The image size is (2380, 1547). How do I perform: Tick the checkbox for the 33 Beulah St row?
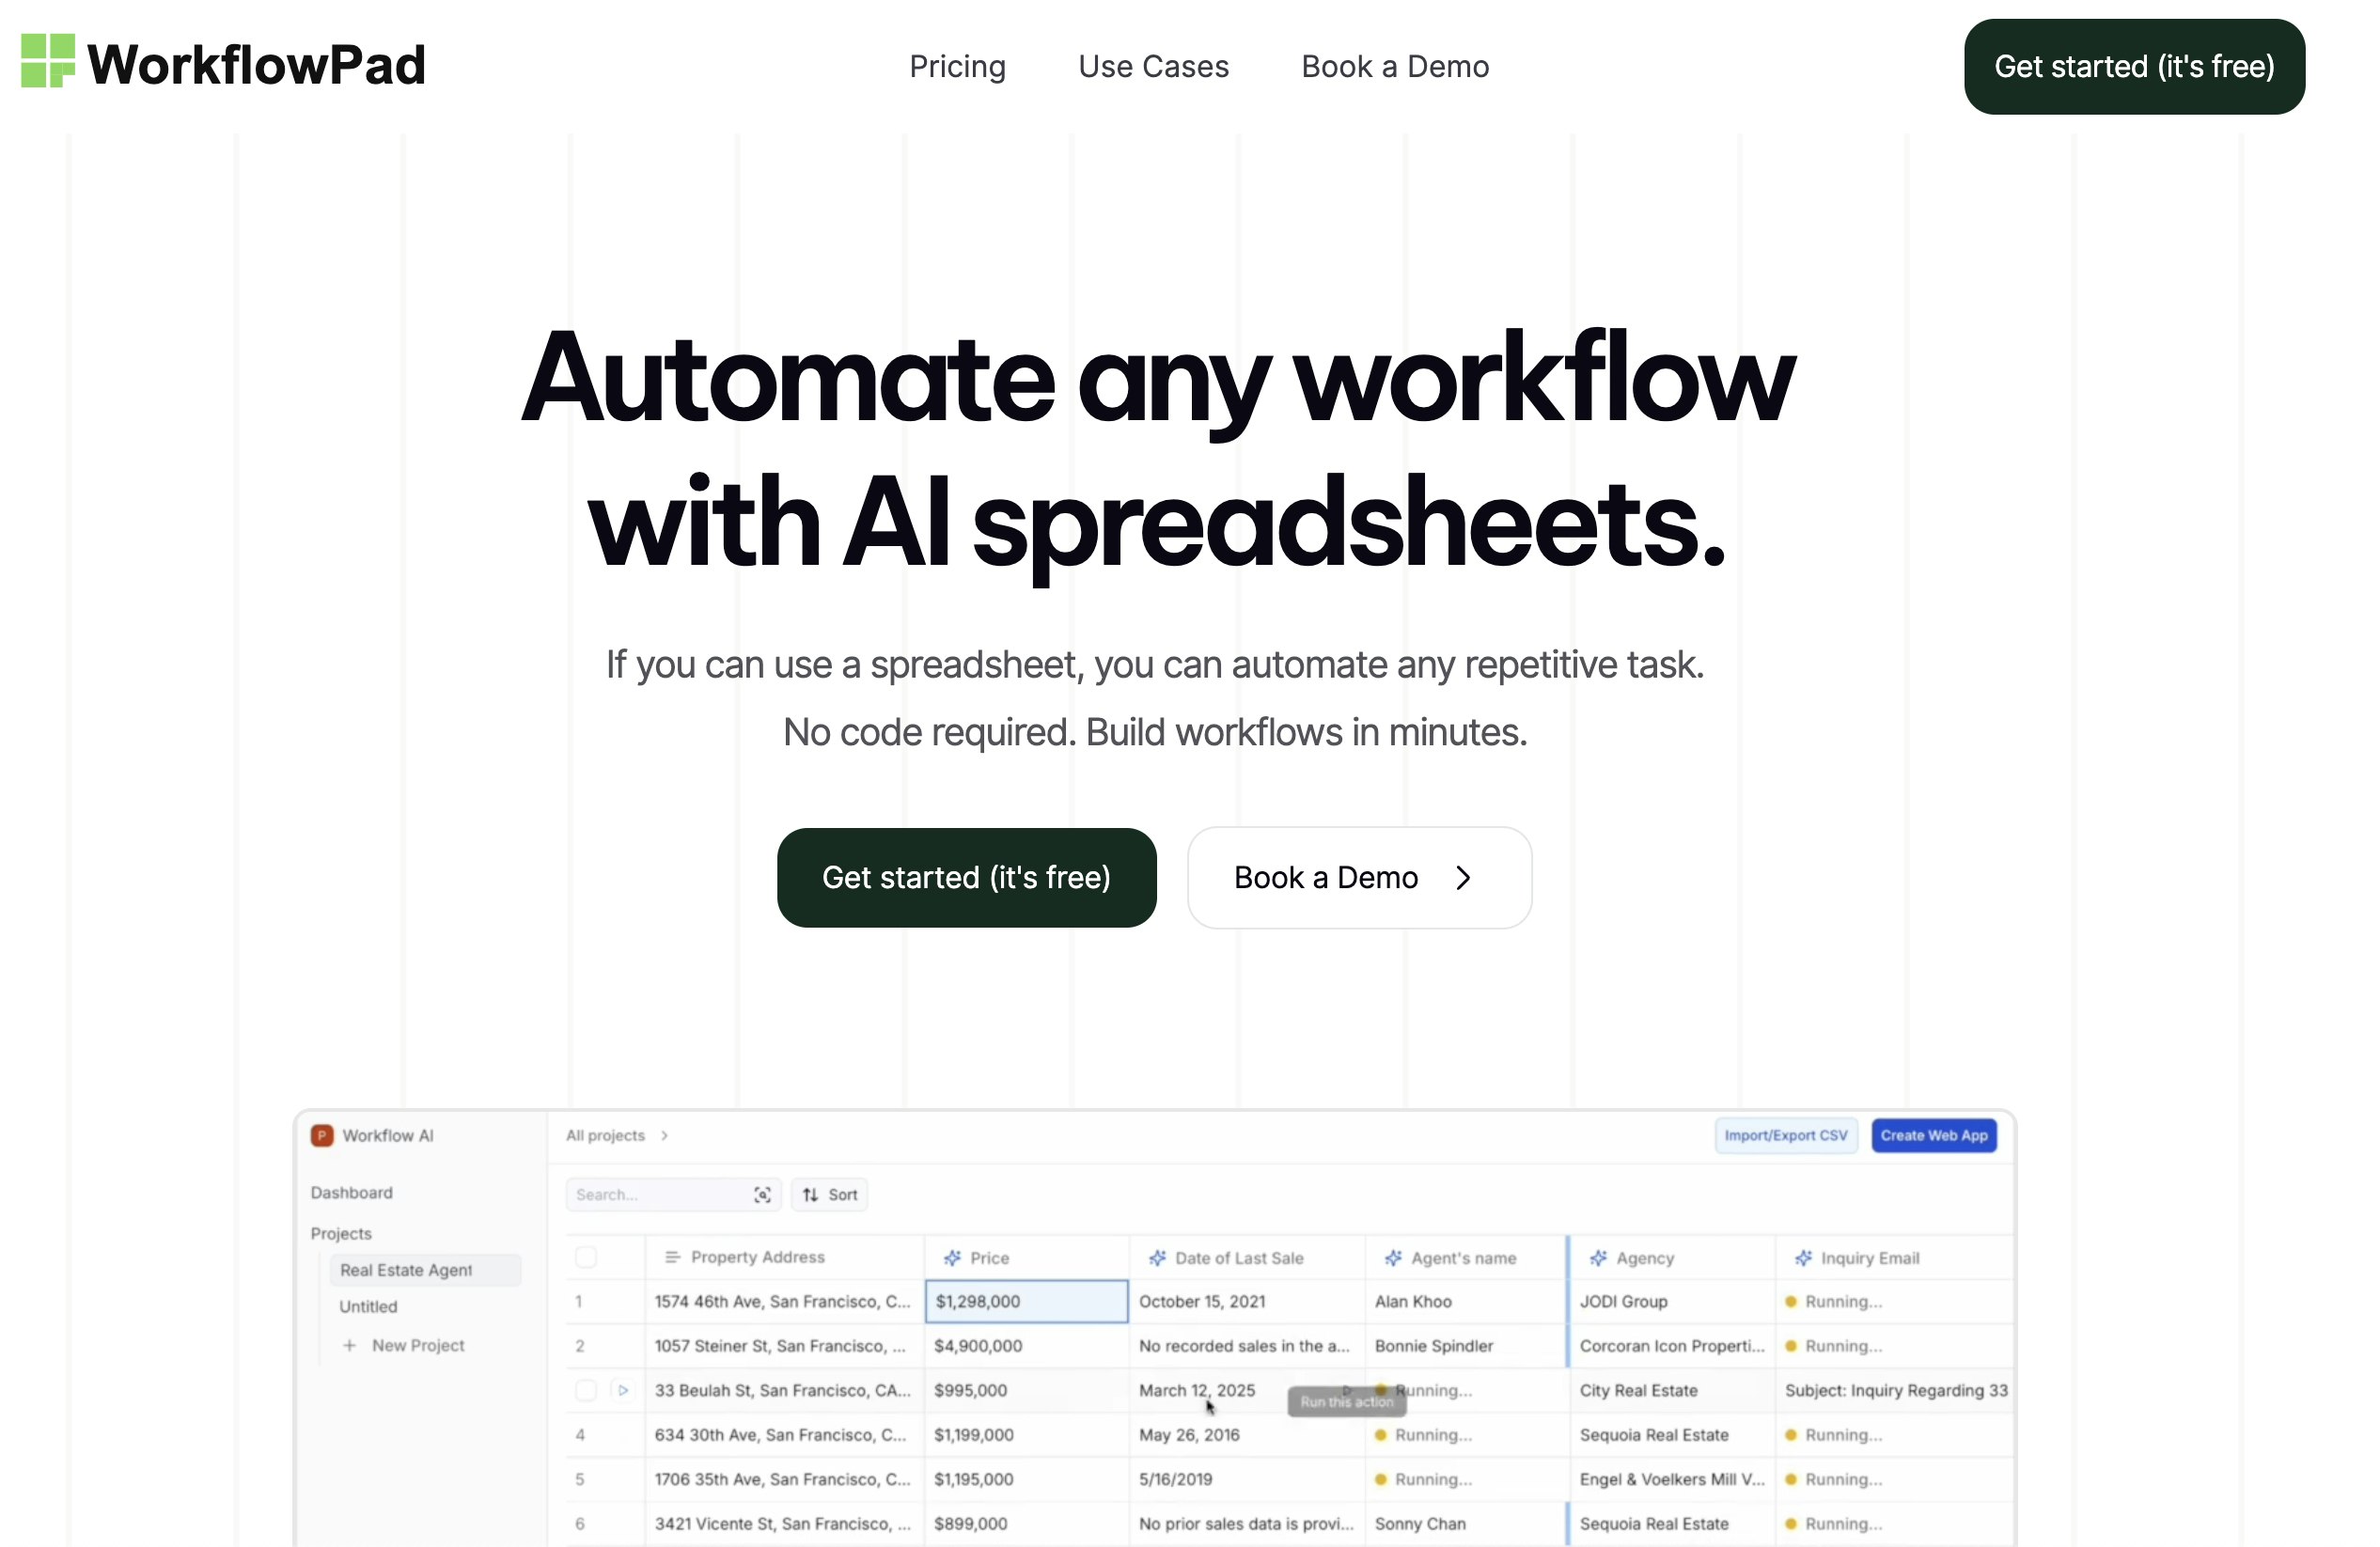click(586, 1390)
